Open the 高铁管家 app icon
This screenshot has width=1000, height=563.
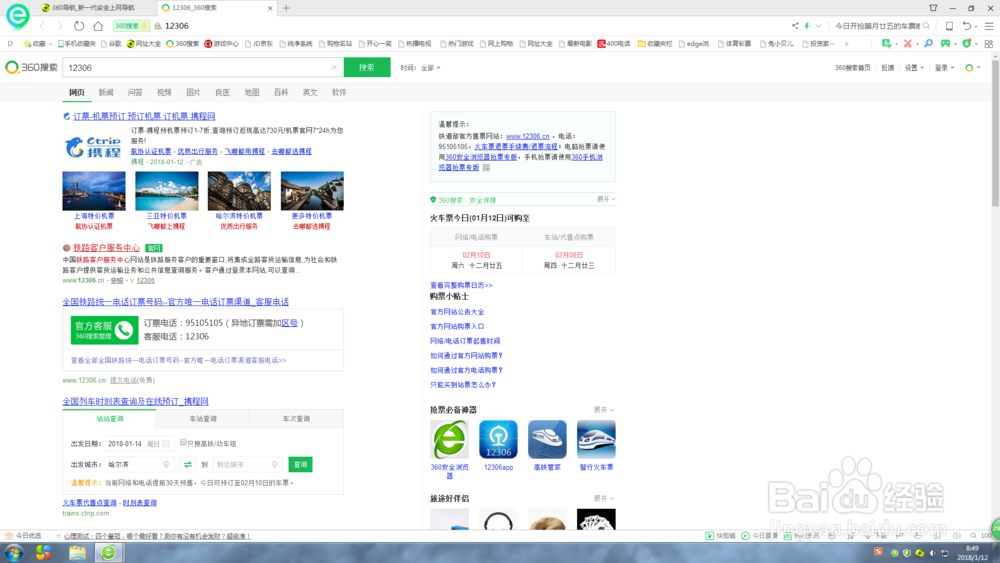pos(547,439)
